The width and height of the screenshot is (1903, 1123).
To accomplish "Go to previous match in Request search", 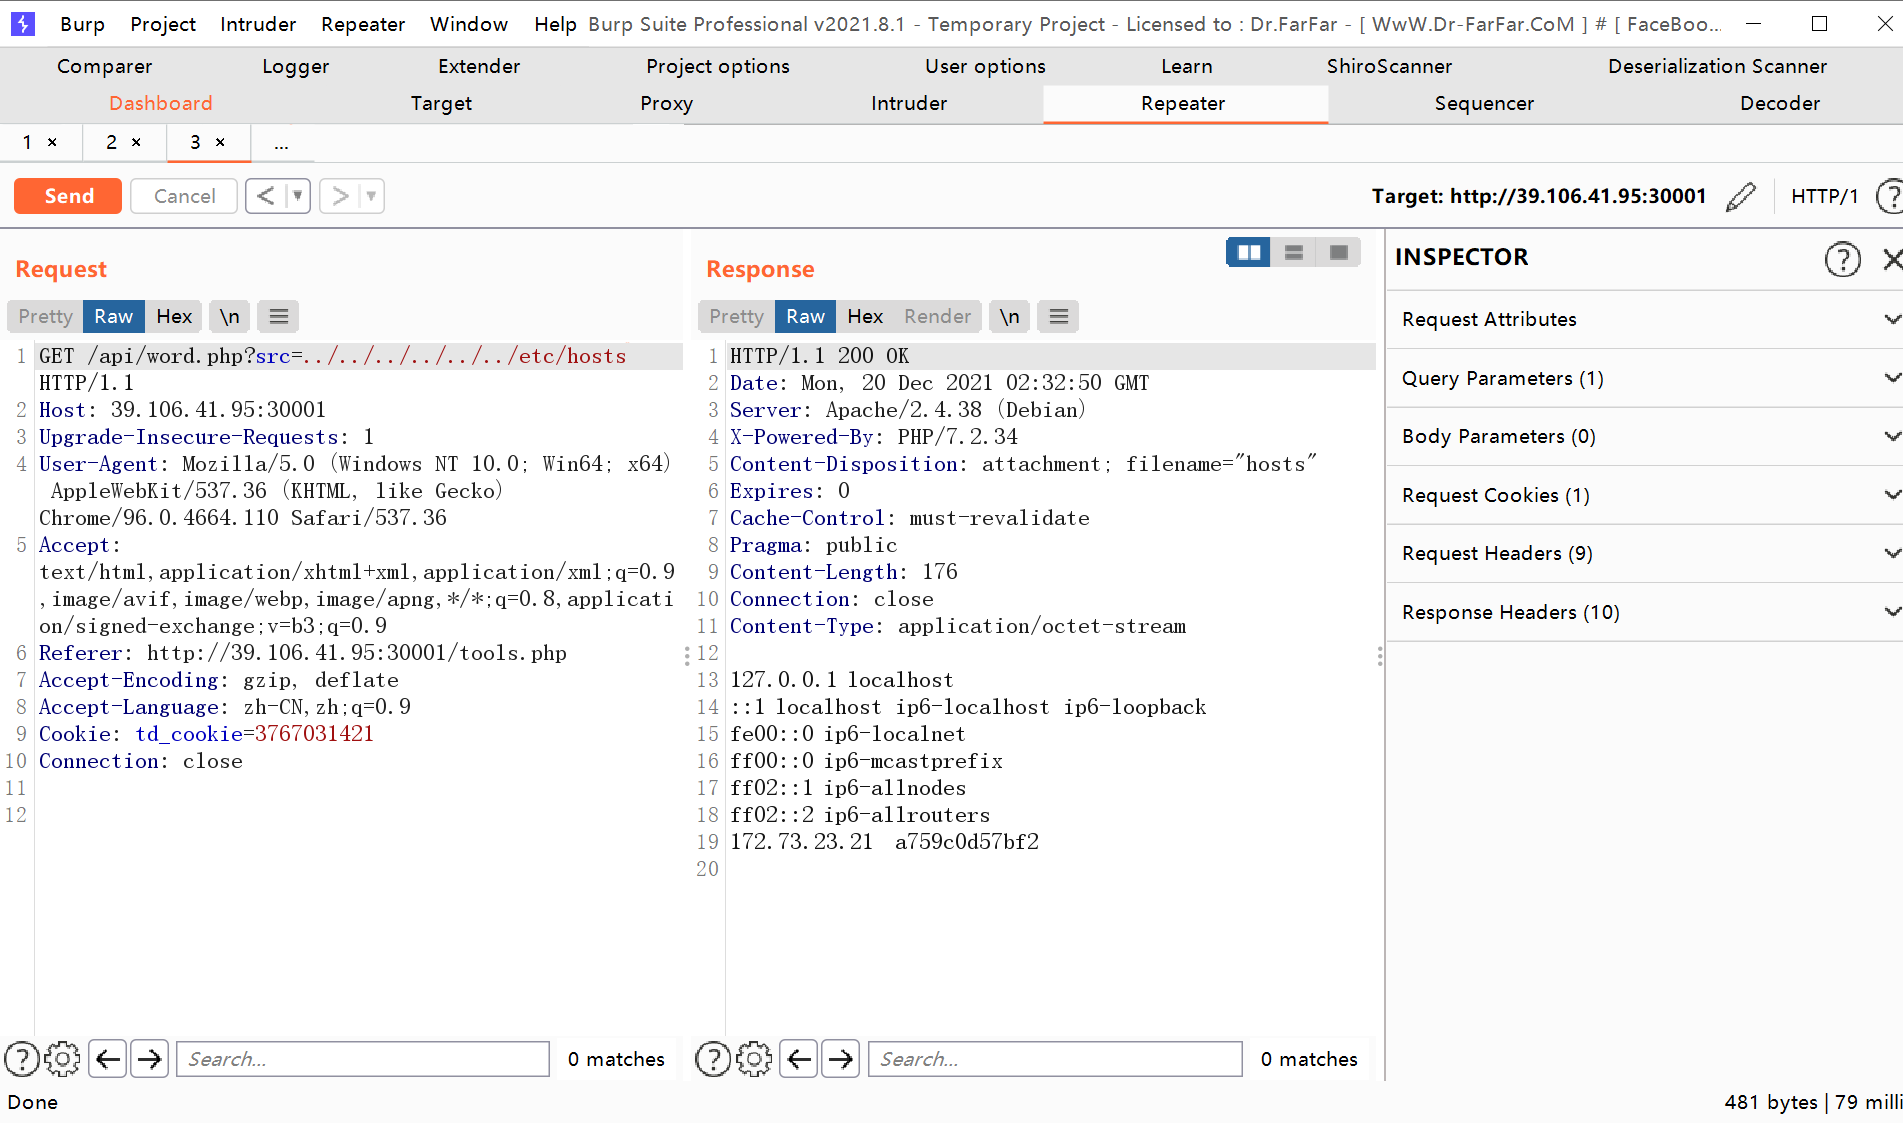I will pos(108,1058).
